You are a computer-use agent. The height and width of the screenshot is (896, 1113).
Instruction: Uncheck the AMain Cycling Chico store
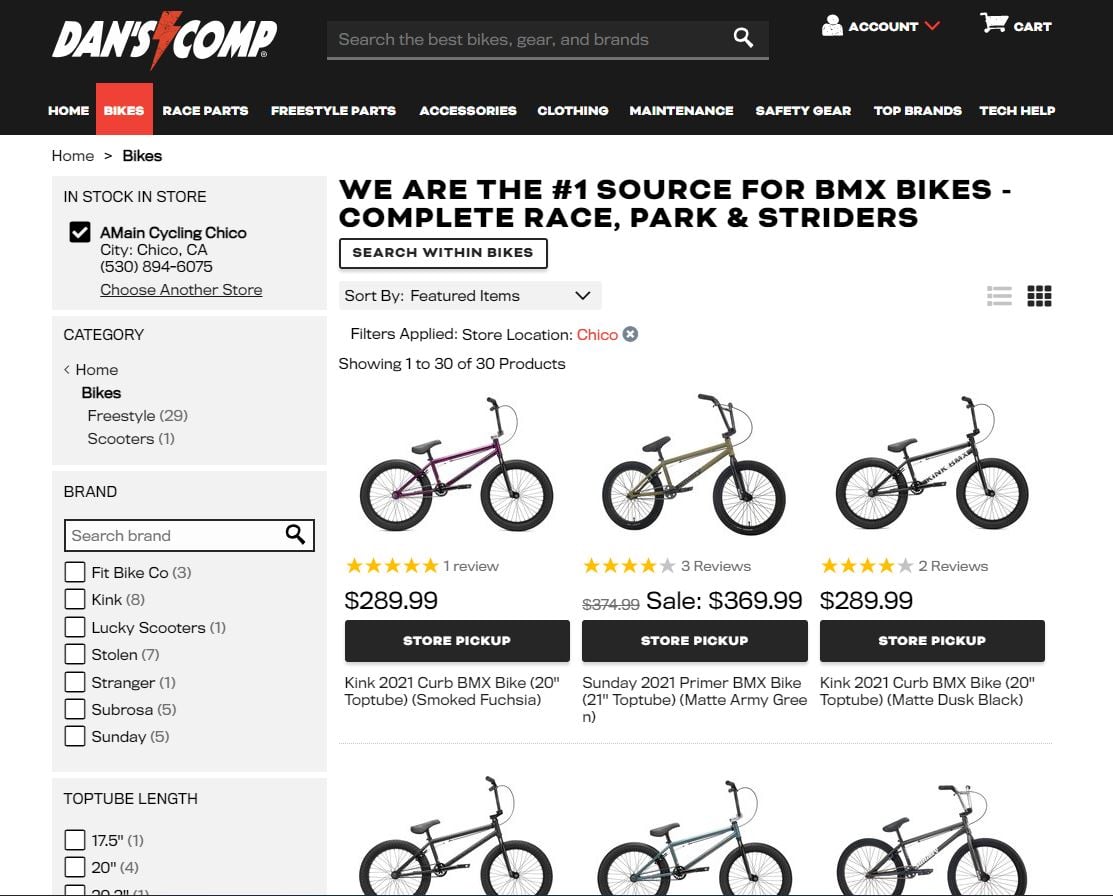click(x=78, y=232)
